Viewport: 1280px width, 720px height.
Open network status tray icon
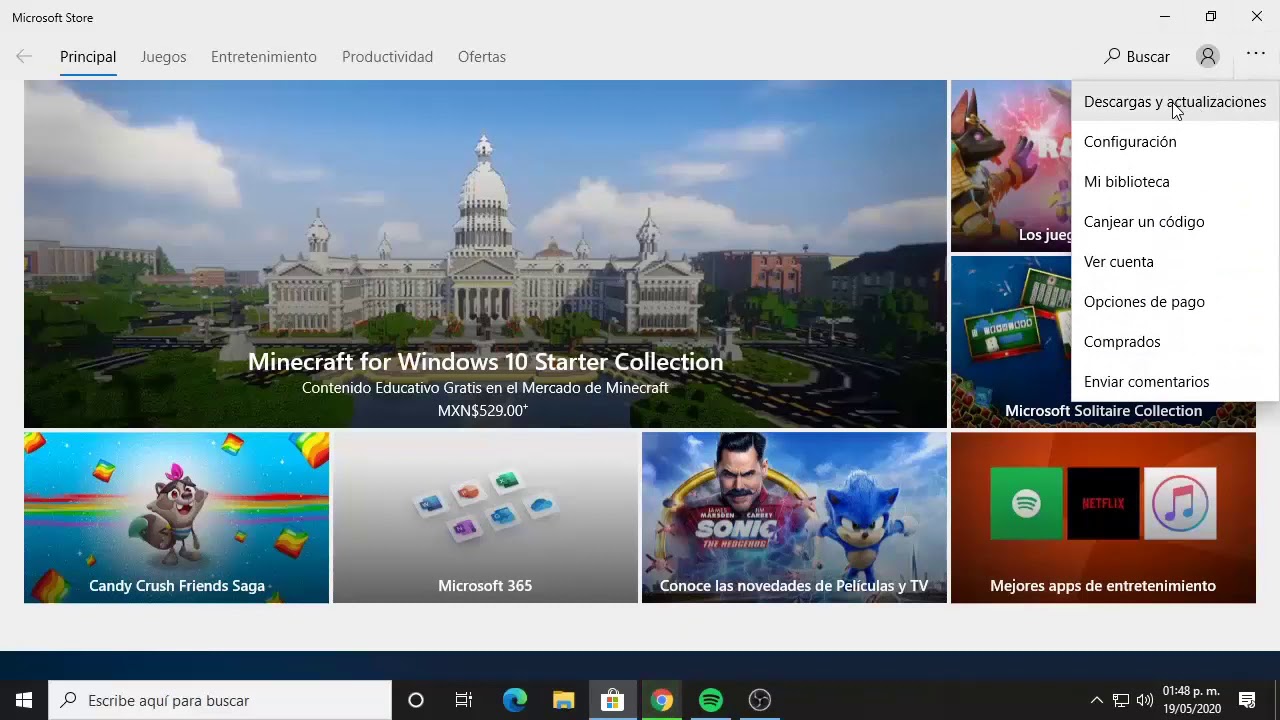tap(1121, 700)
